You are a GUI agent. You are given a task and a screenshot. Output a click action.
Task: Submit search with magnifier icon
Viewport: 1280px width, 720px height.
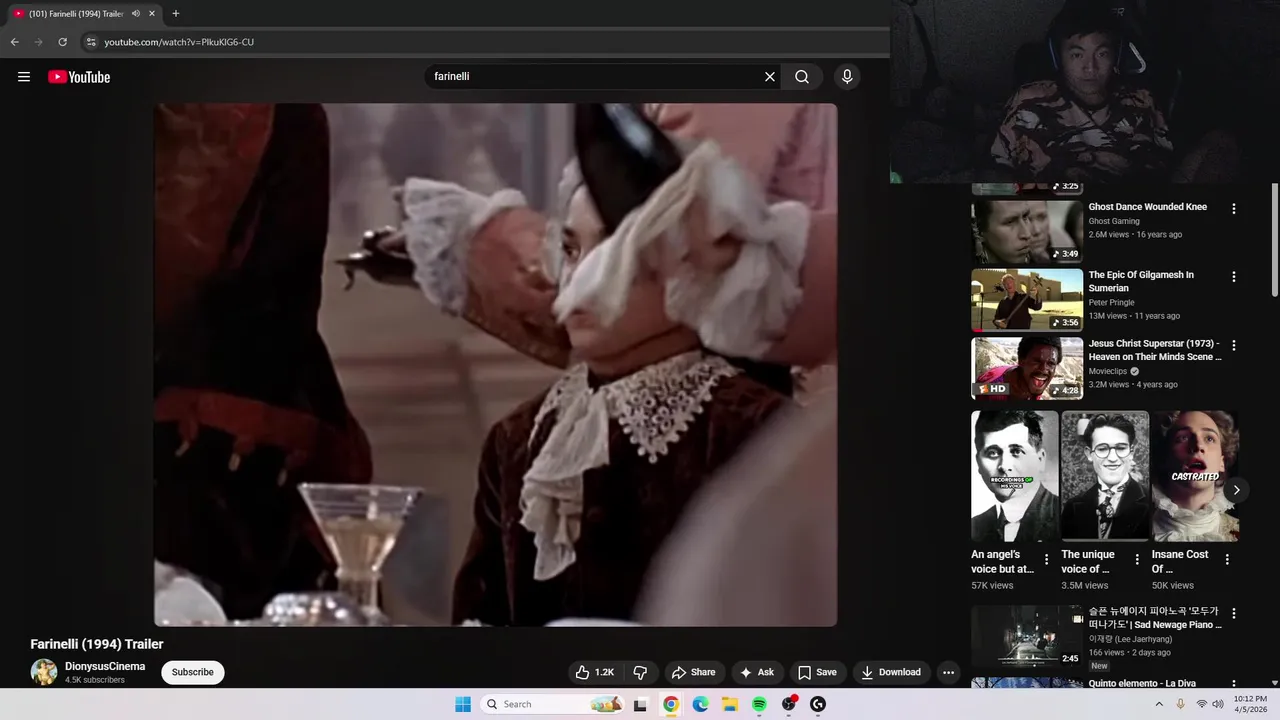point(802,77)
